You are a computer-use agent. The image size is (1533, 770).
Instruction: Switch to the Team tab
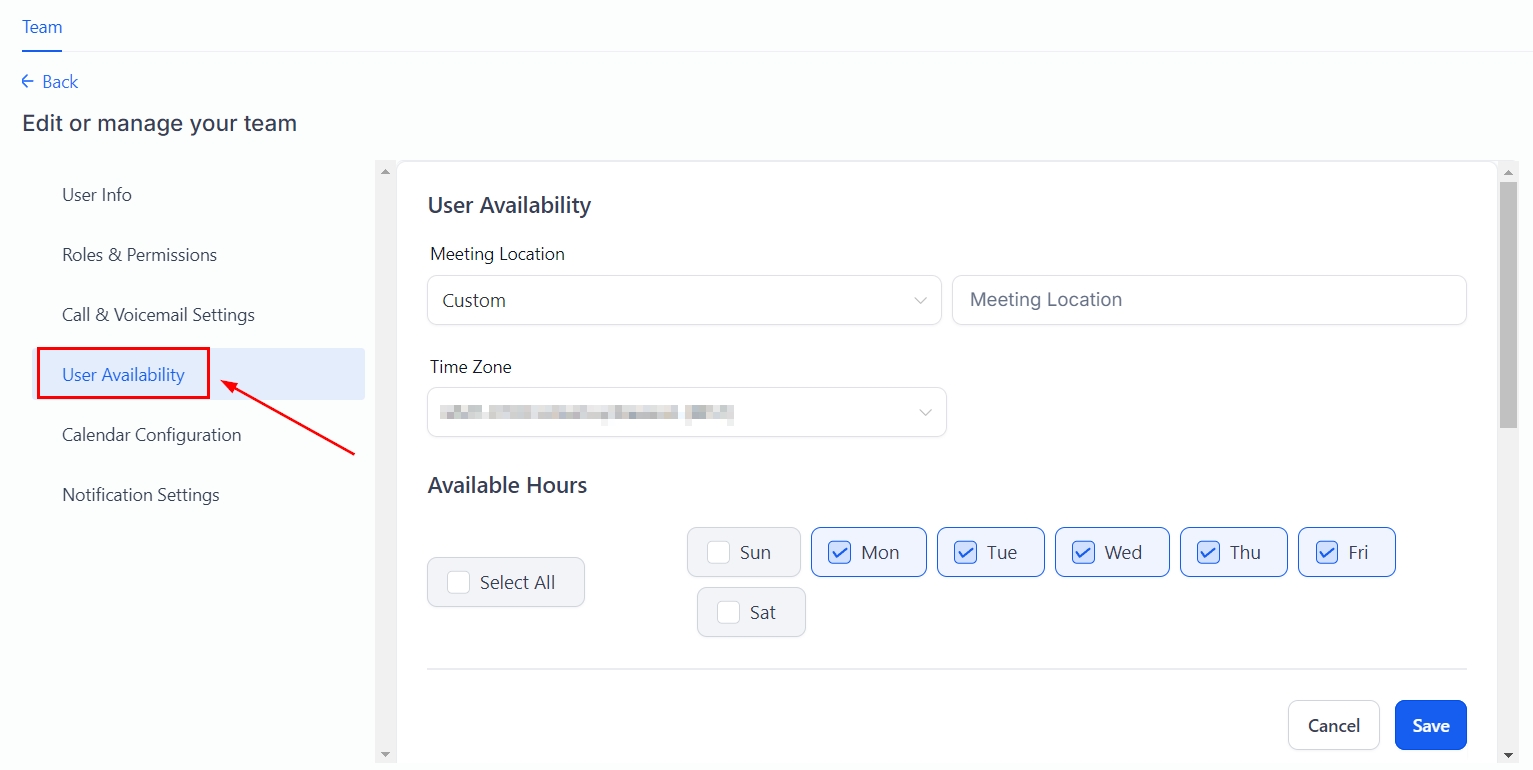[42, 27]
